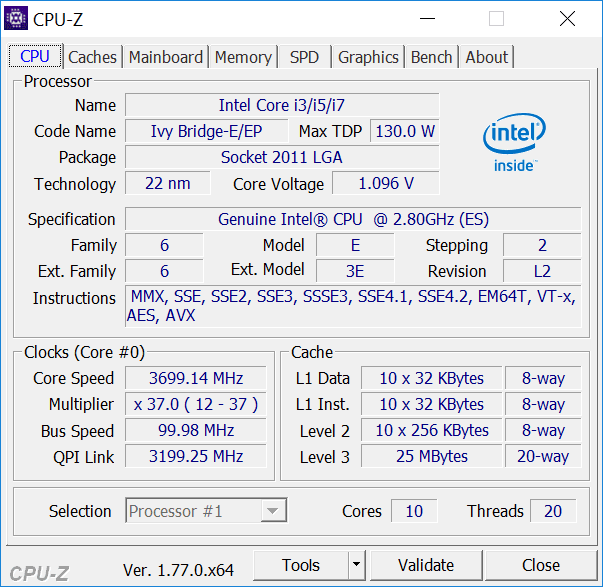Show the Graphics tab
The image size is (603, 587).
tap(368, 57)
